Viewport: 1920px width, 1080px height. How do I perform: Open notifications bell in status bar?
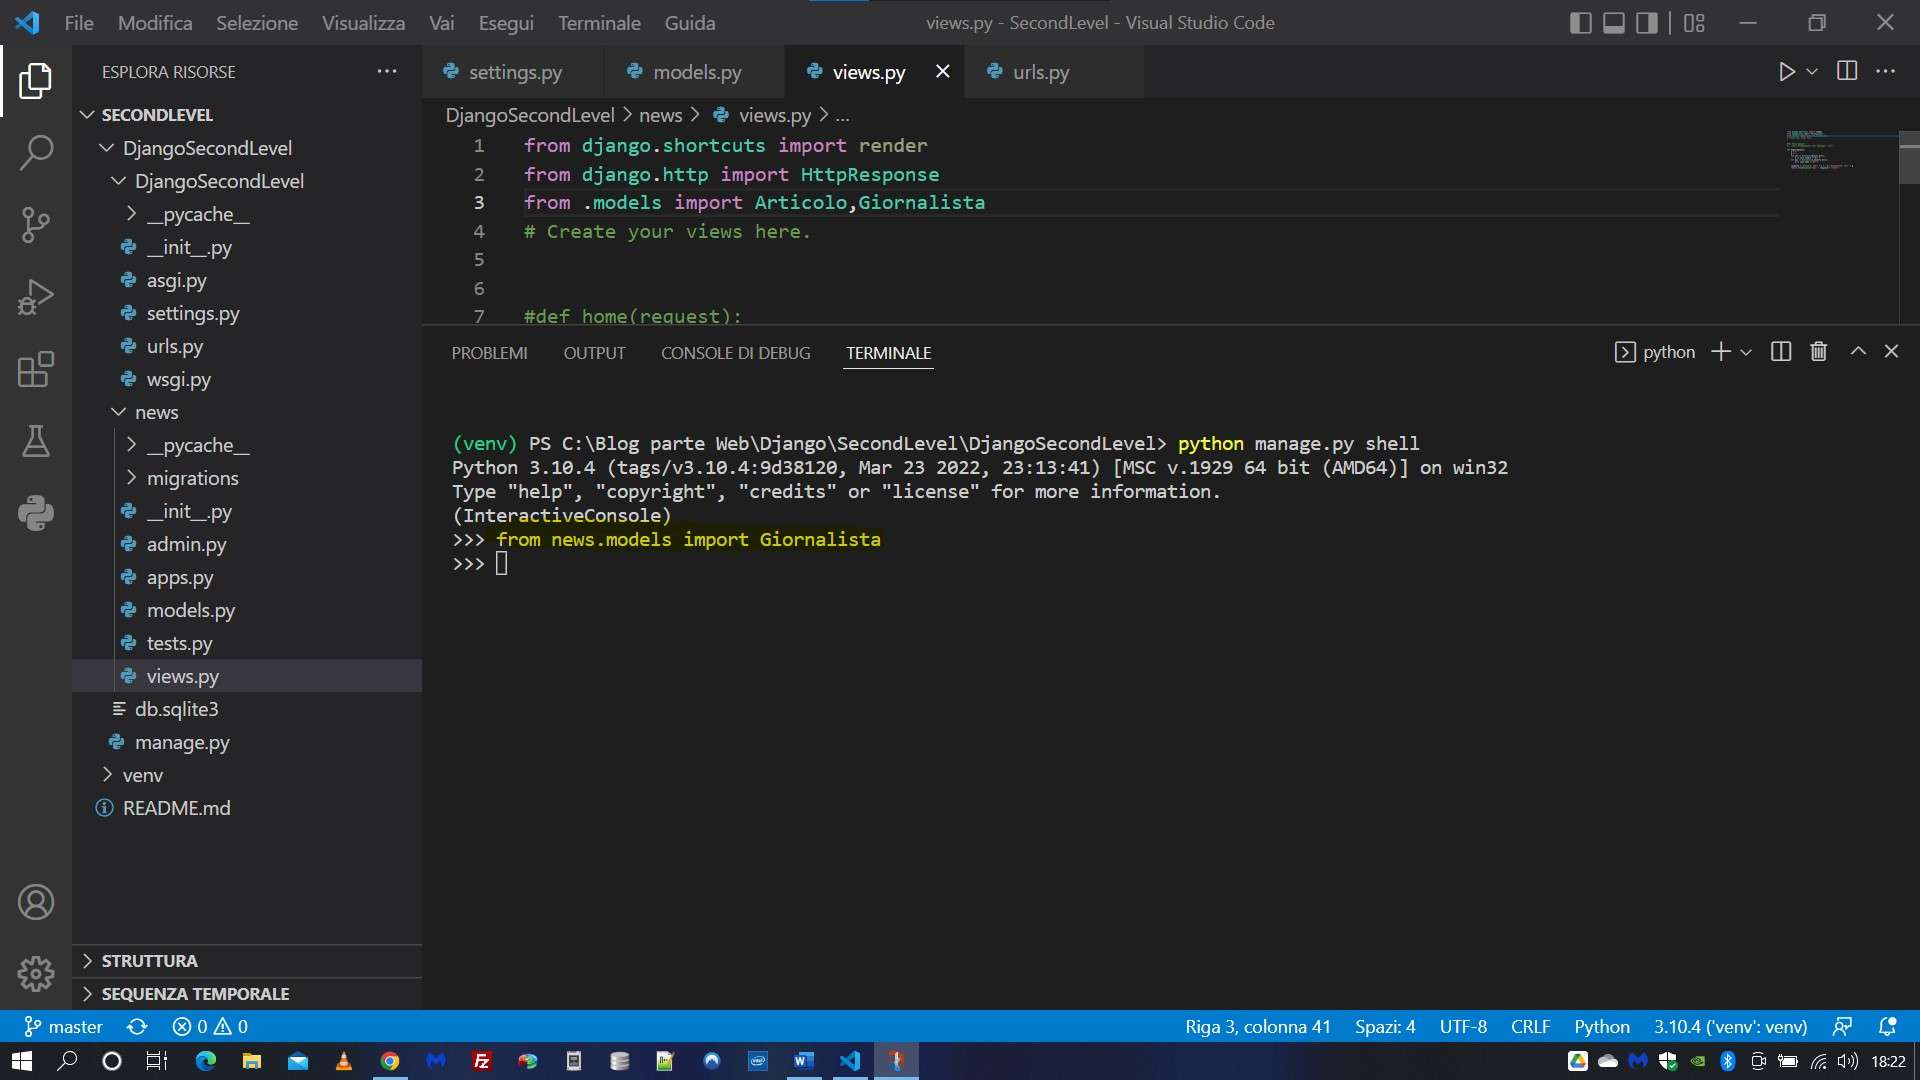(x=1888, y=1027)
